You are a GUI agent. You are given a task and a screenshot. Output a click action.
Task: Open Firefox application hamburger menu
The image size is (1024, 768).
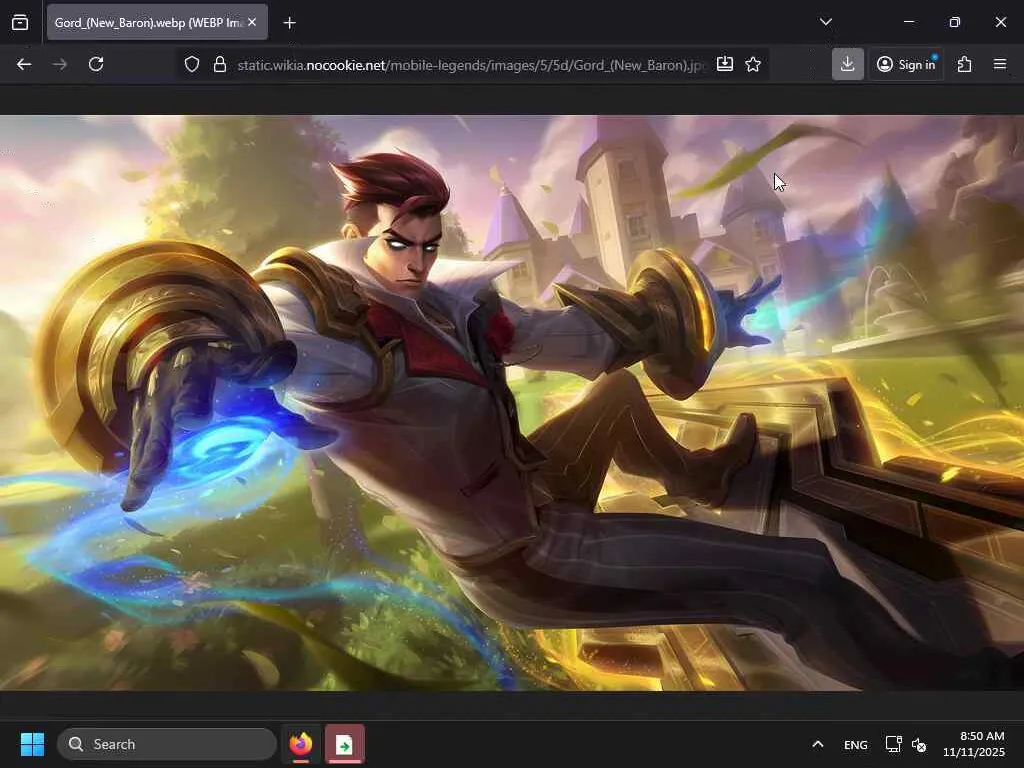1000,64
